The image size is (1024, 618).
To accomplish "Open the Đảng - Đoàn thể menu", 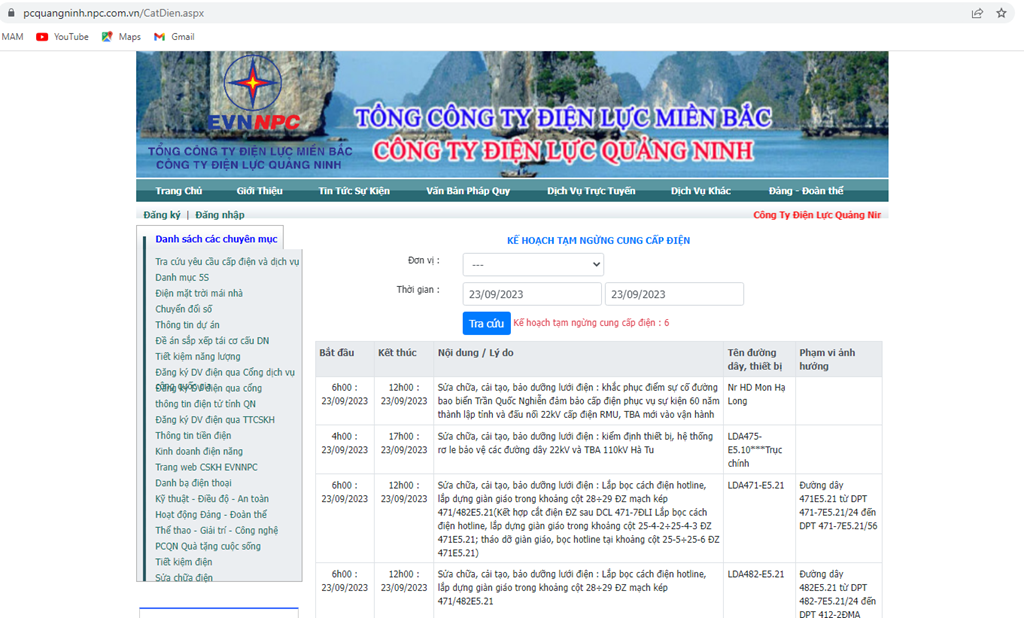I will coord(806,191).
